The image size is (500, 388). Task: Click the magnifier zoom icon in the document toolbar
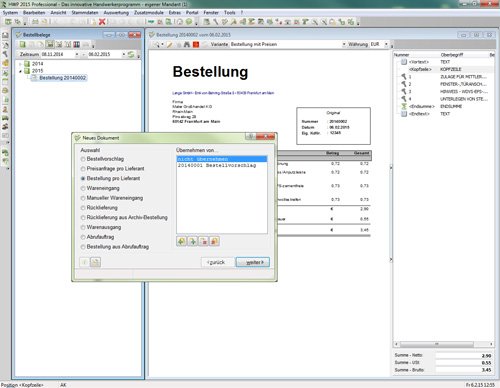coord(156,44)
